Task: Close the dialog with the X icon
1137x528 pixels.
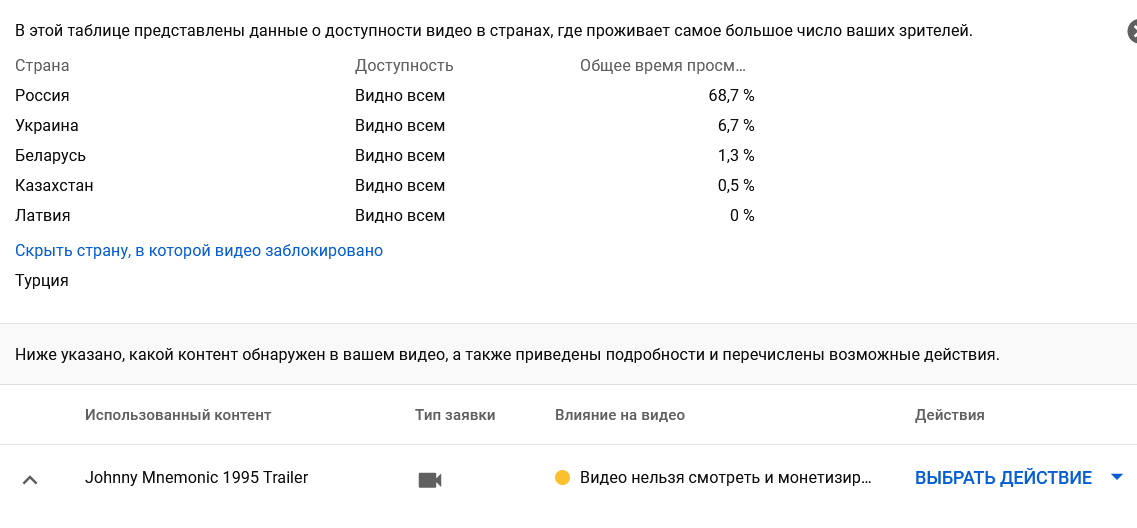Action: click(x=1132, y=32)
